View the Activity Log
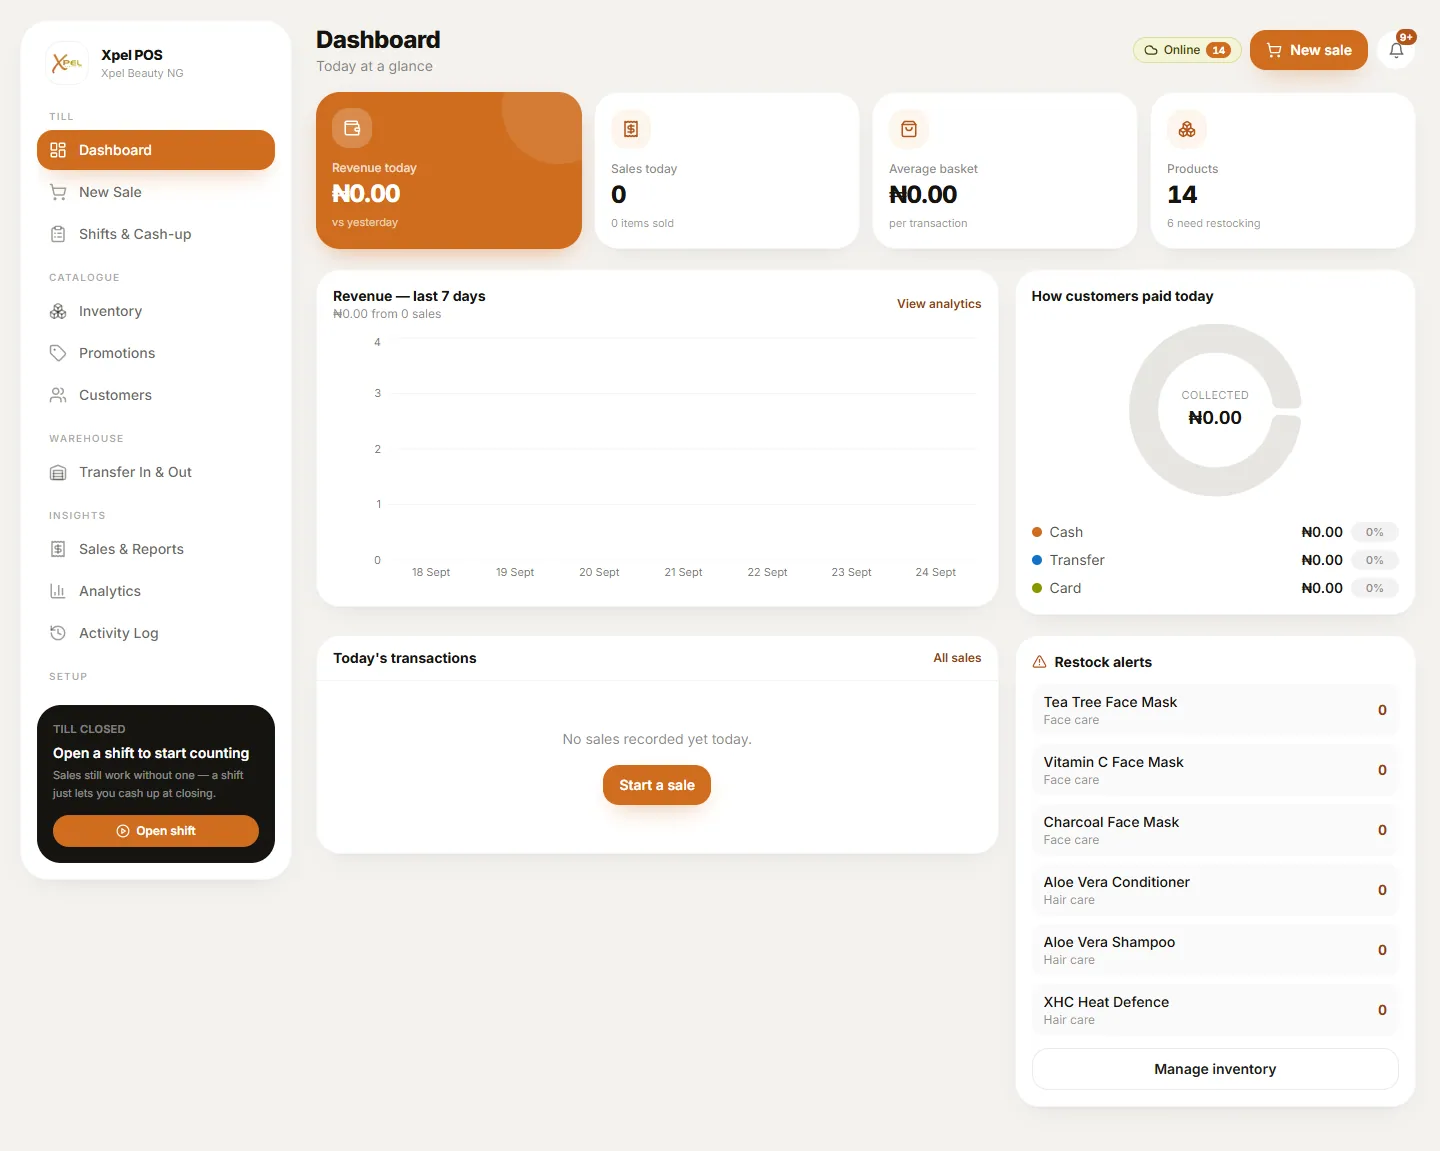The image size is (1440, 1151). click(x=156, y=633)
